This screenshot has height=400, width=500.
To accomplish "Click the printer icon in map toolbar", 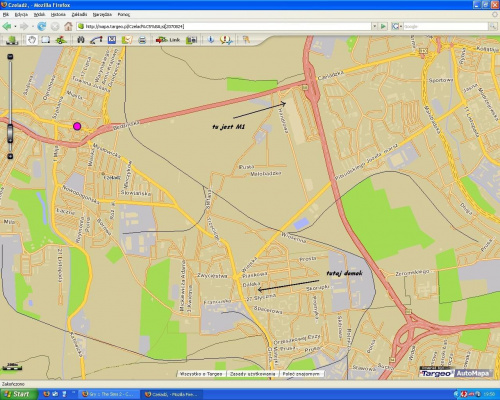I will pos(142,40).
